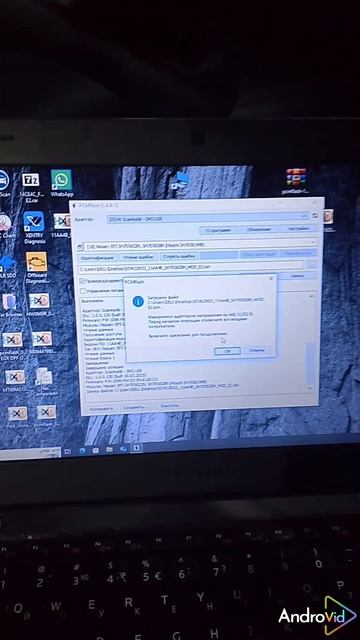Screen dimensions: 360x640
Task: Click the Identification button
Action: pos(97,258)
